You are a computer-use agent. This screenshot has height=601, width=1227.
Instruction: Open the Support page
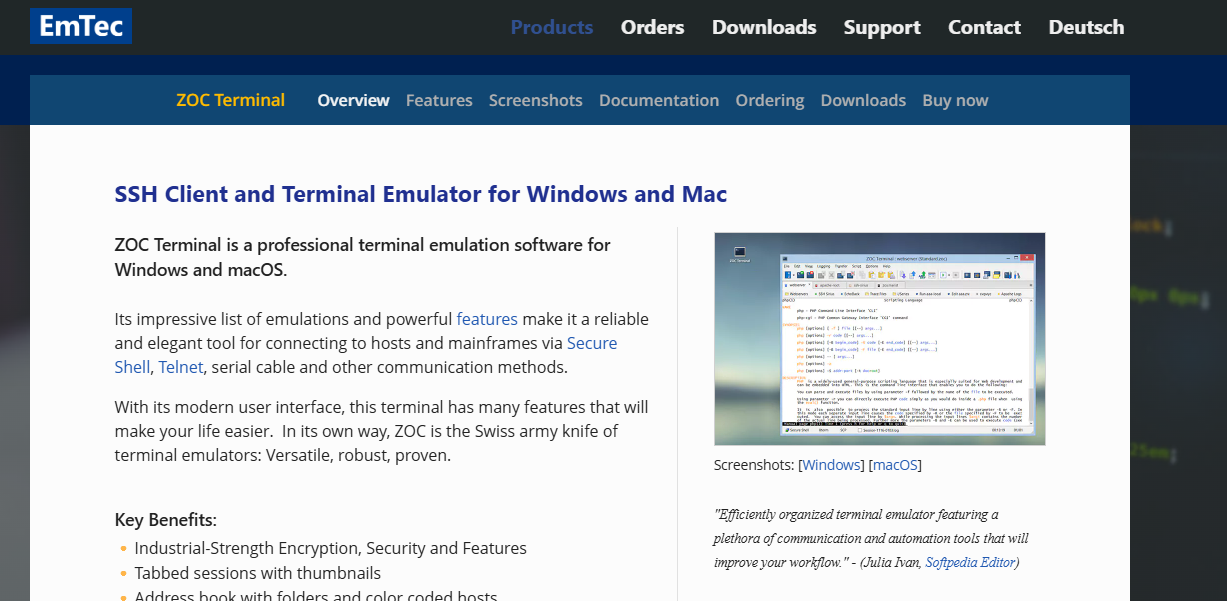coord(881,27)
